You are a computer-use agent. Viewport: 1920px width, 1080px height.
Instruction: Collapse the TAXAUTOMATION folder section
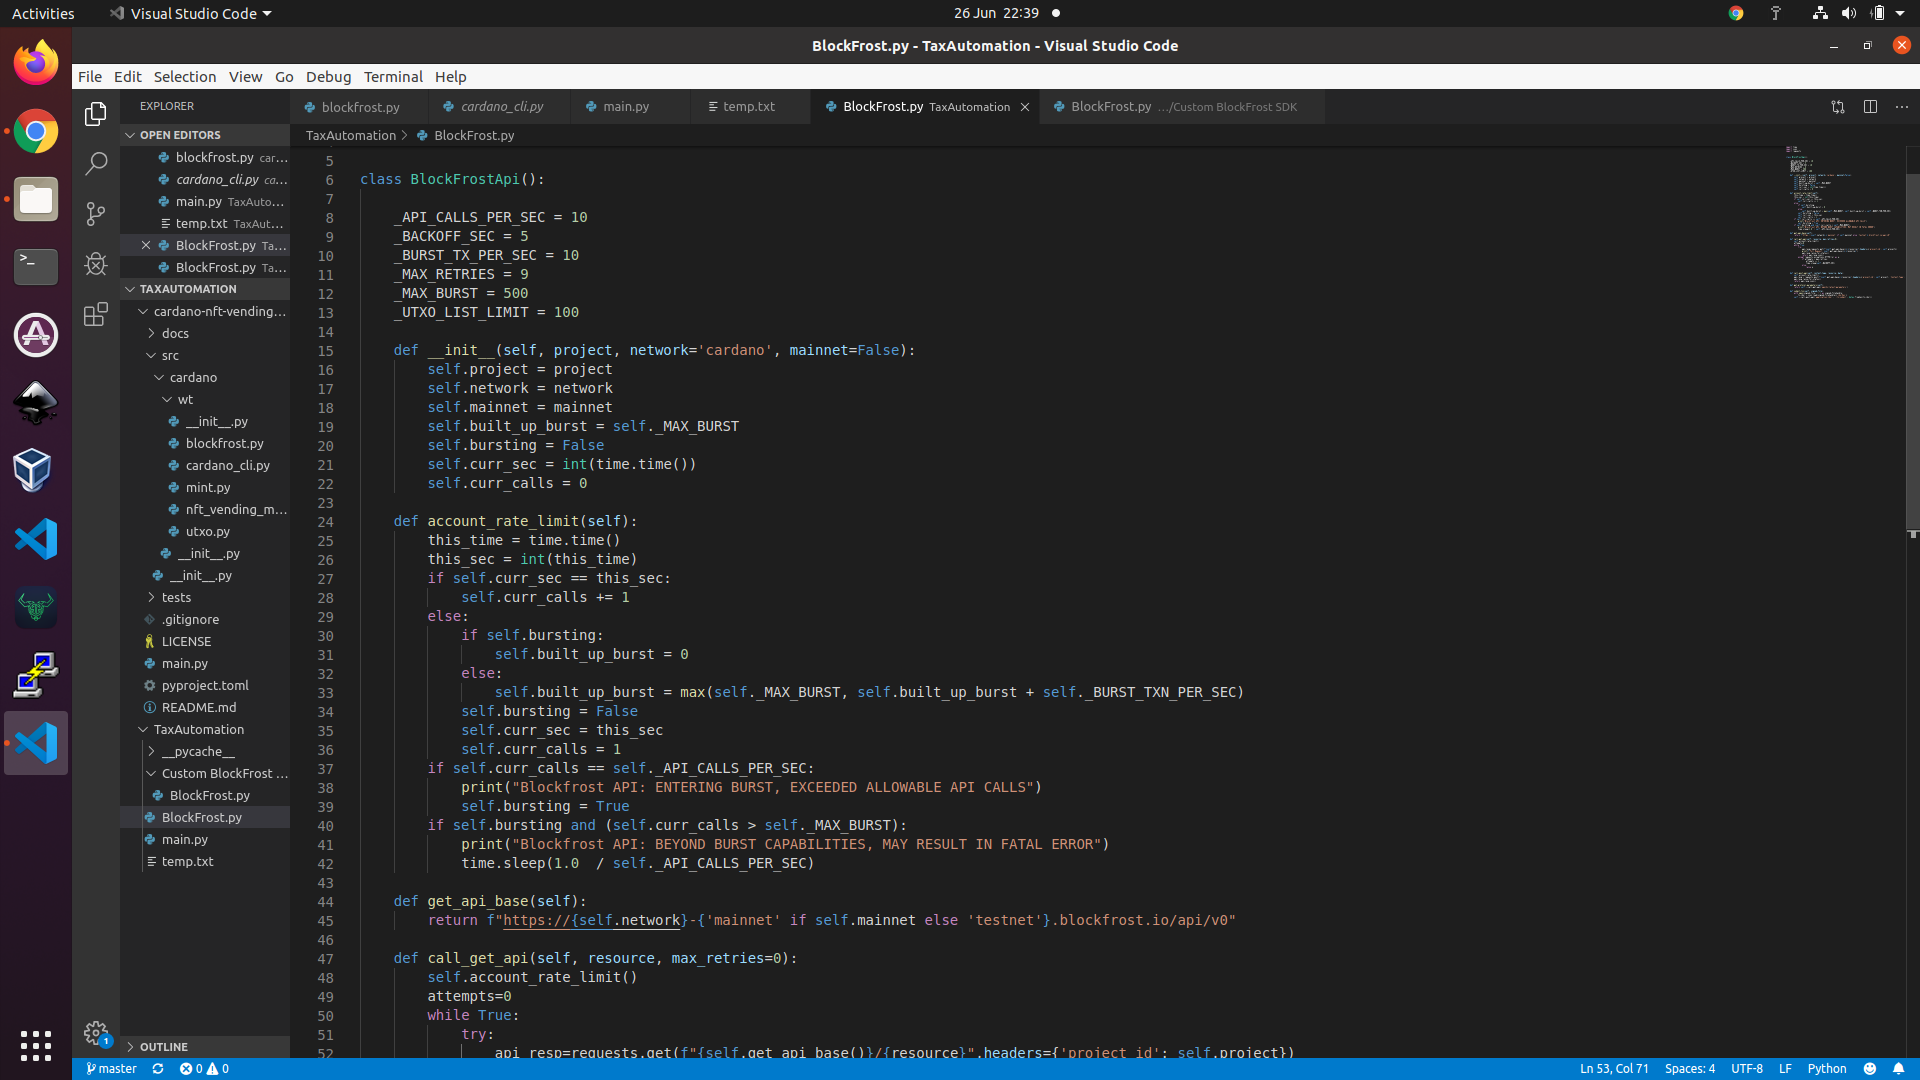(x=205, y=289)
